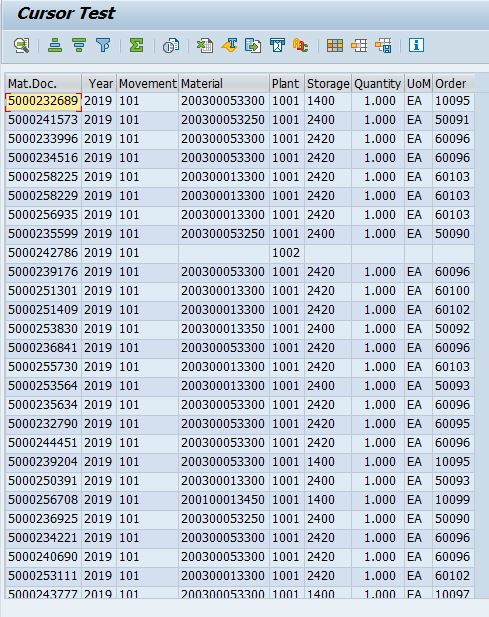
Task: Click document number 5000256935
Action: click(x=43, y=215)
